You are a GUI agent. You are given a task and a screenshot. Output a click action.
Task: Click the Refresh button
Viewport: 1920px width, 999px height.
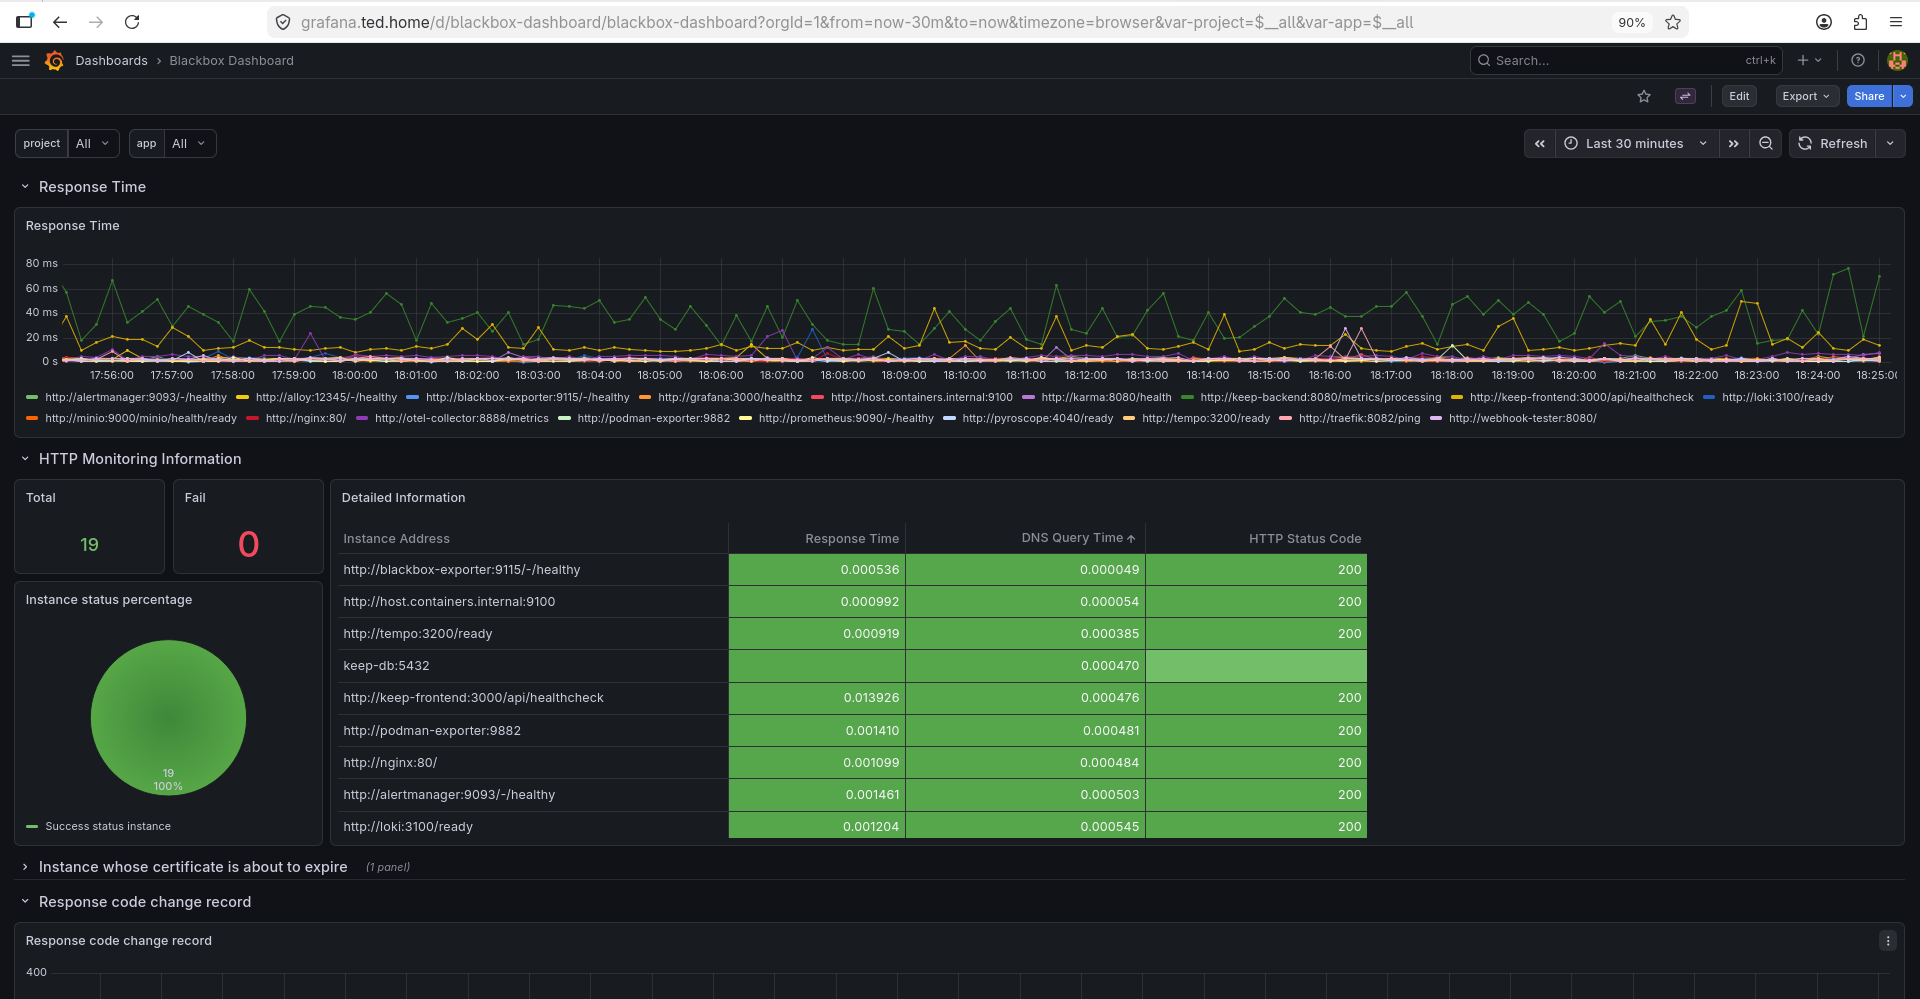click(1833, 144)
